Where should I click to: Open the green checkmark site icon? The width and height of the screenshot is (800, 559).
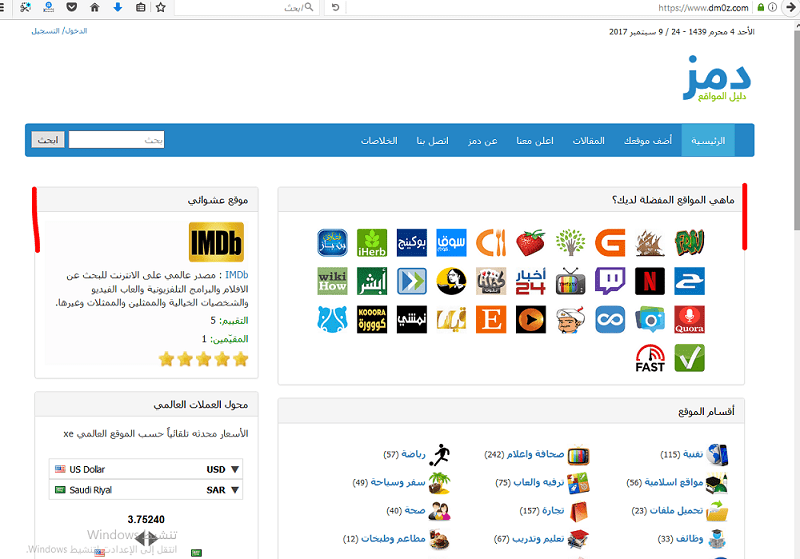coord(689,358)
